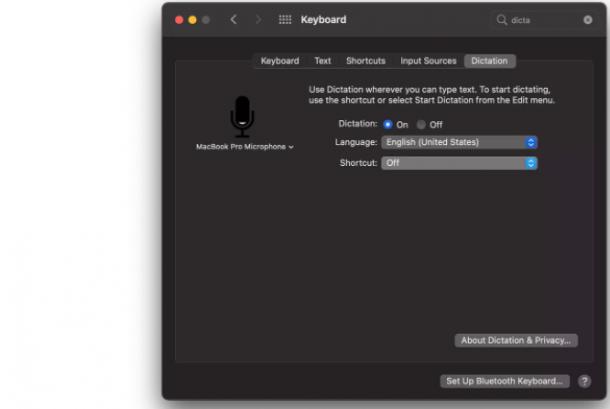
Task: Click Set Up Bluetooth Keyboard button
Action: (x=505, y=381)
